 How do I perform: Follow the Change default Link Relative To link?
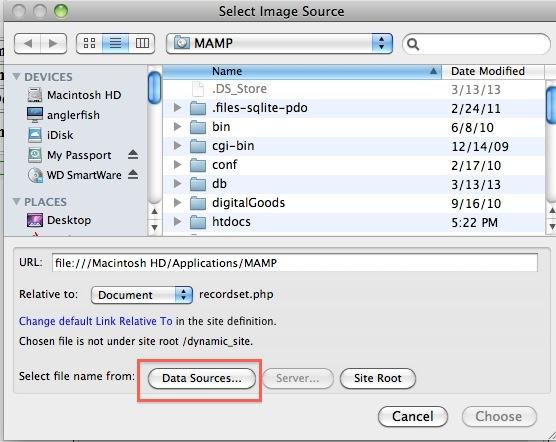(x=96, y=321)
